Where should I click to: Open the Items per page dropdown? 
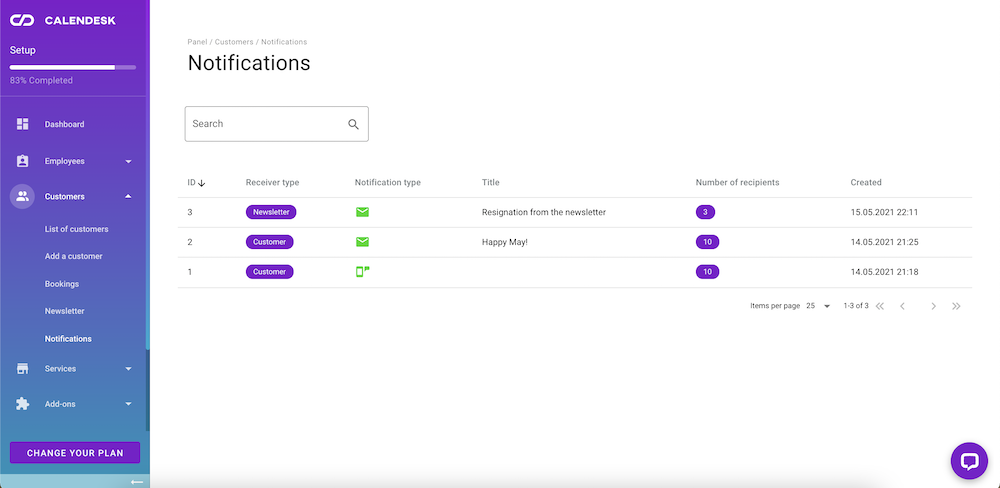tap(818, 306)
